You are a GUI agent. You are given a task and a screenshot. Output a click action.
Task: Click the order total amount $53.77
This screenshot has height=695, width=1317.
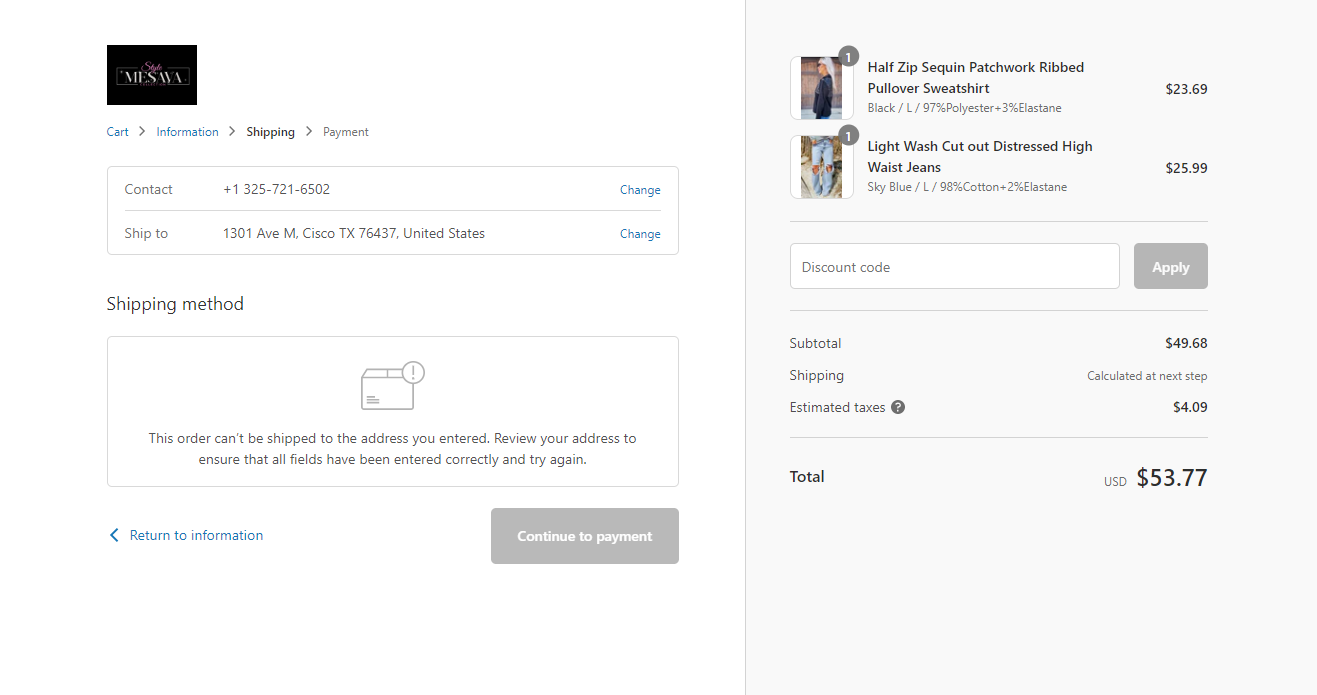(x=1171, y=478)
